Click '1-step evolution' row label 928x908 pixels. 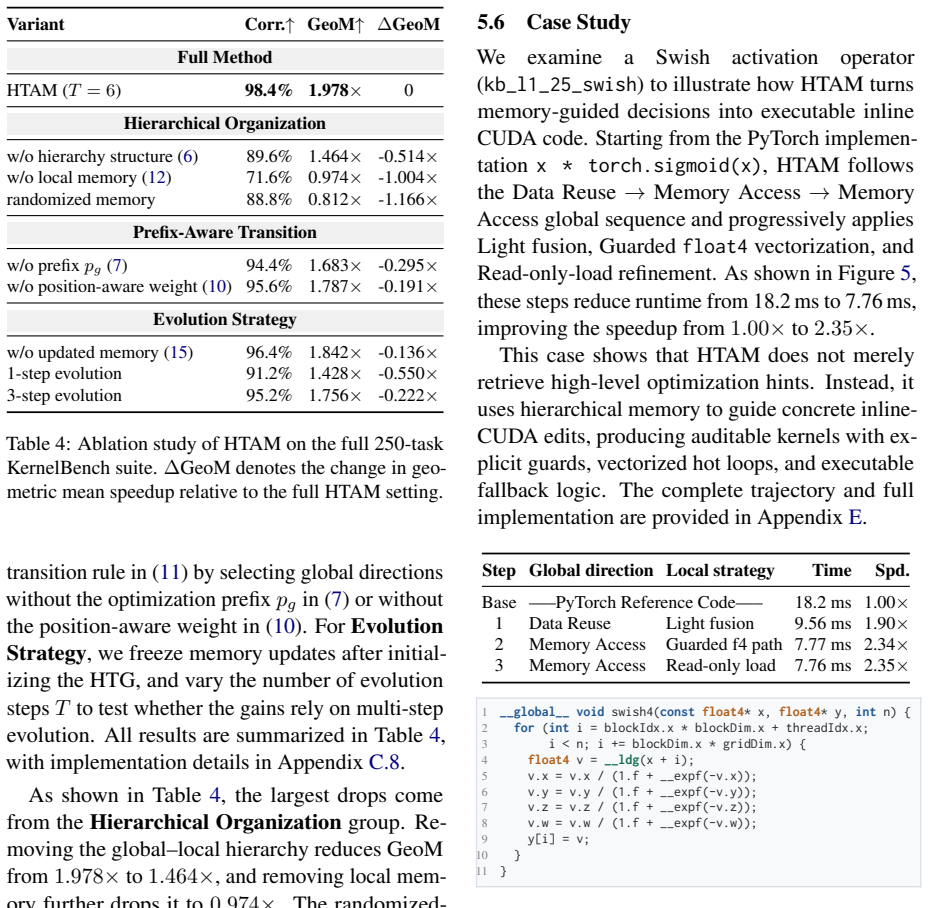(64, 373)
